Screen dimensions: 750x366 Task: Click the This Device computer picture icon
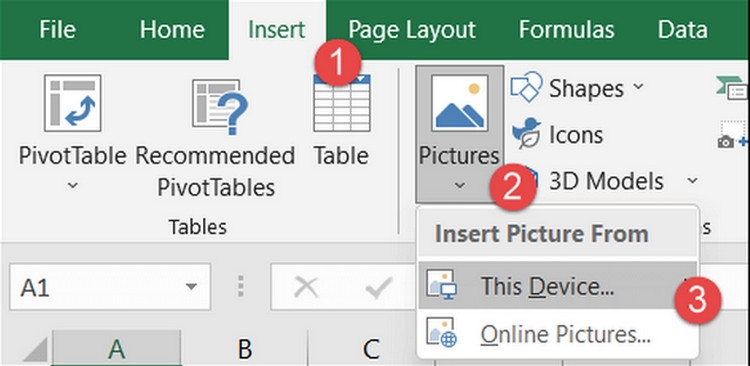click(x=442, y=286)
